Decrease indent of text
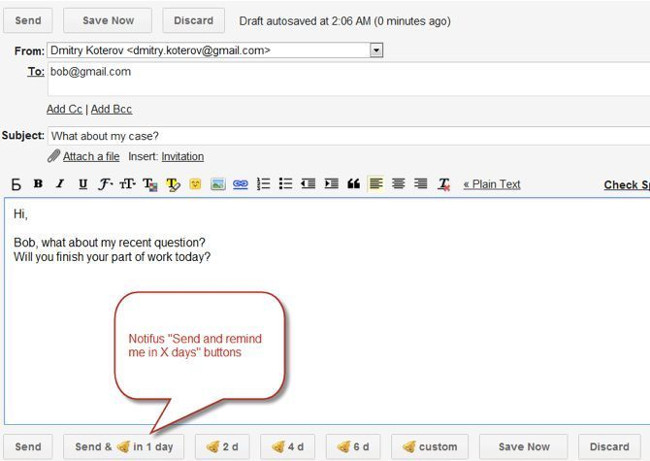This screenshot has width=650, height=461. point(308,184)
